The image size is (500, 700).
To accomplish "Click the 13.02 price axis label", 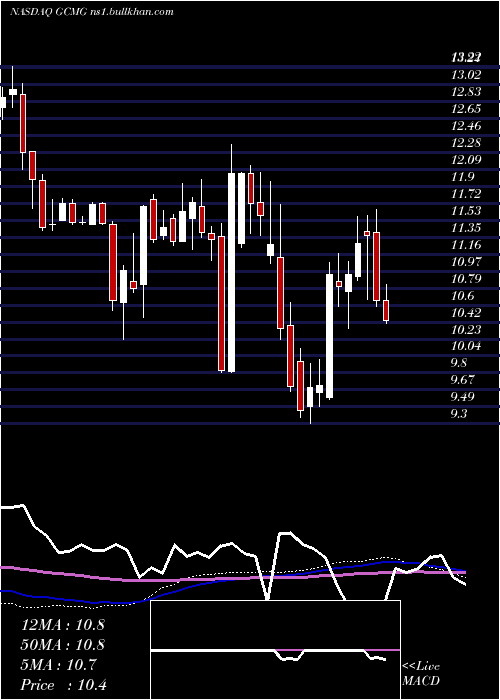I will coord(466,75).
